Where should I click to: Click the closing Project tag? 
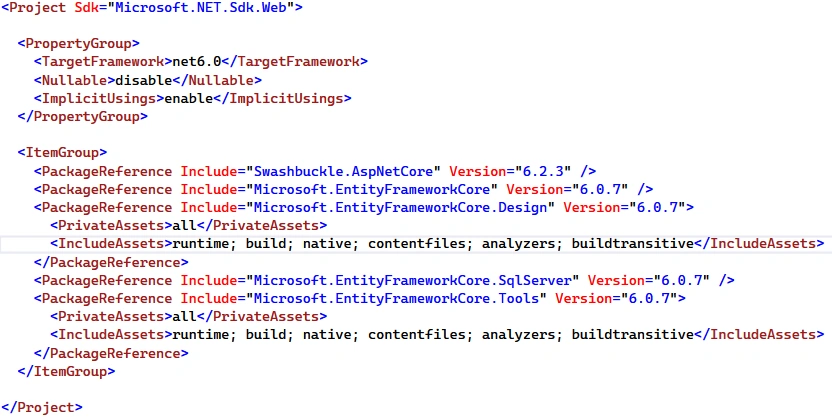tap(42, 407)
